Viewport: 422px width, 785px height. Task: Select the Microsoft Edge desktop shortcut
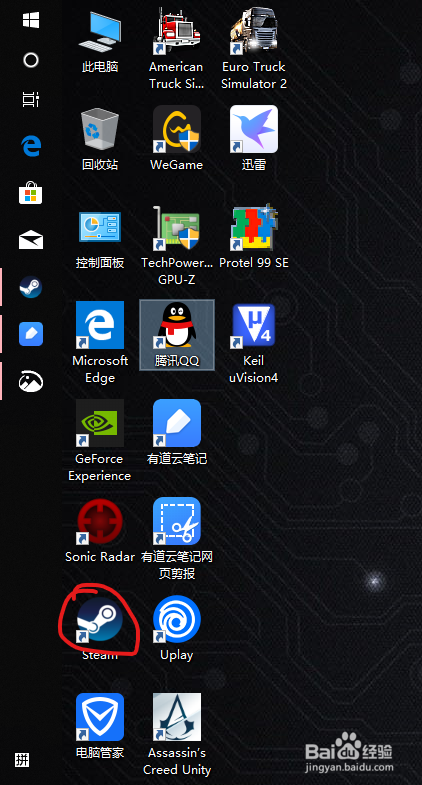click(100, 342)
